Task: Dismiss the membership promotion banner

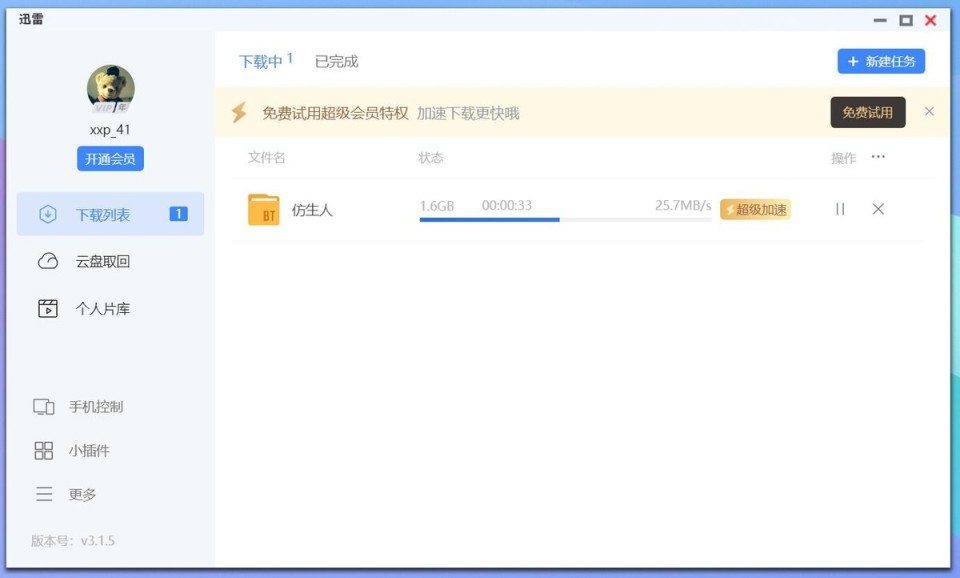Action: 929,112
